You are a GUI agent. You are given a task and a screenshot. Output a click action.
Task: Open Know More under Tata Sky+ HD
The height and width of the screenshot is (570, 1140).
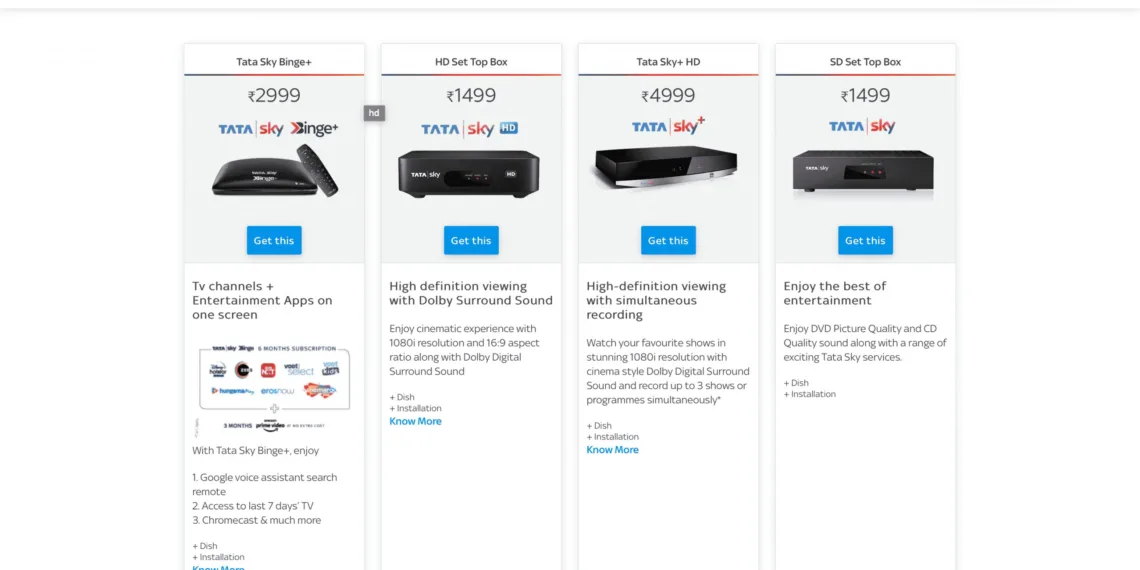point(612,450)
